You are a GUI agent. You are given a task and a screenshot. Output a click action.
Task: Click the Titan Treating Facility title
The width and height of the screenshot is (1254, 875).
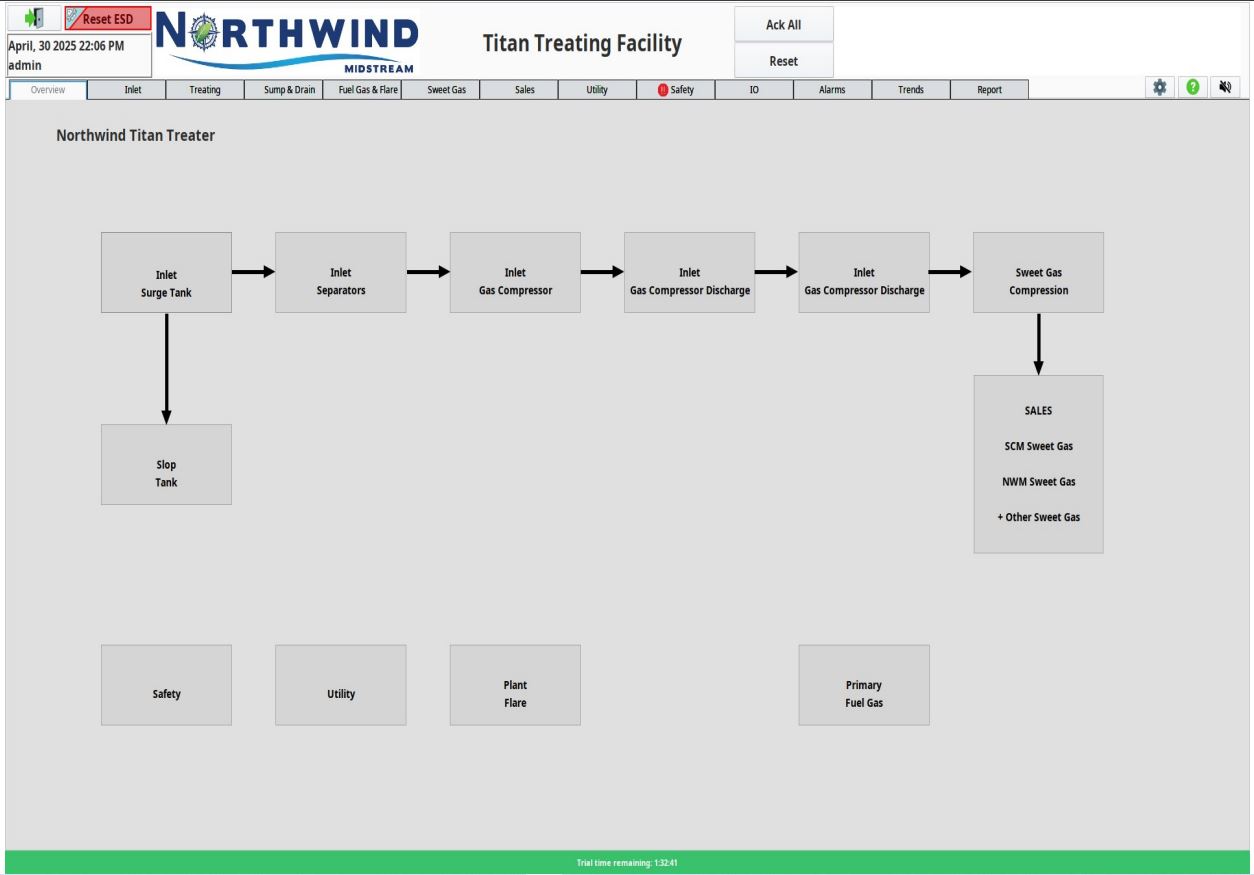pyautogui.click(x=582, y=44)
